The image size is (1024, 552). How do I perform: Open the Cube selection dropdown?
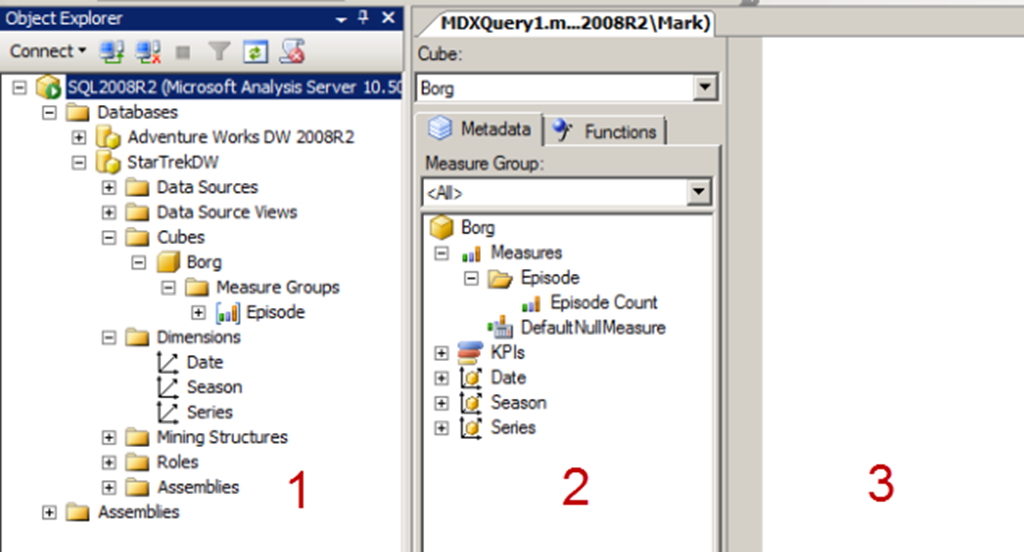pos(706,88)
